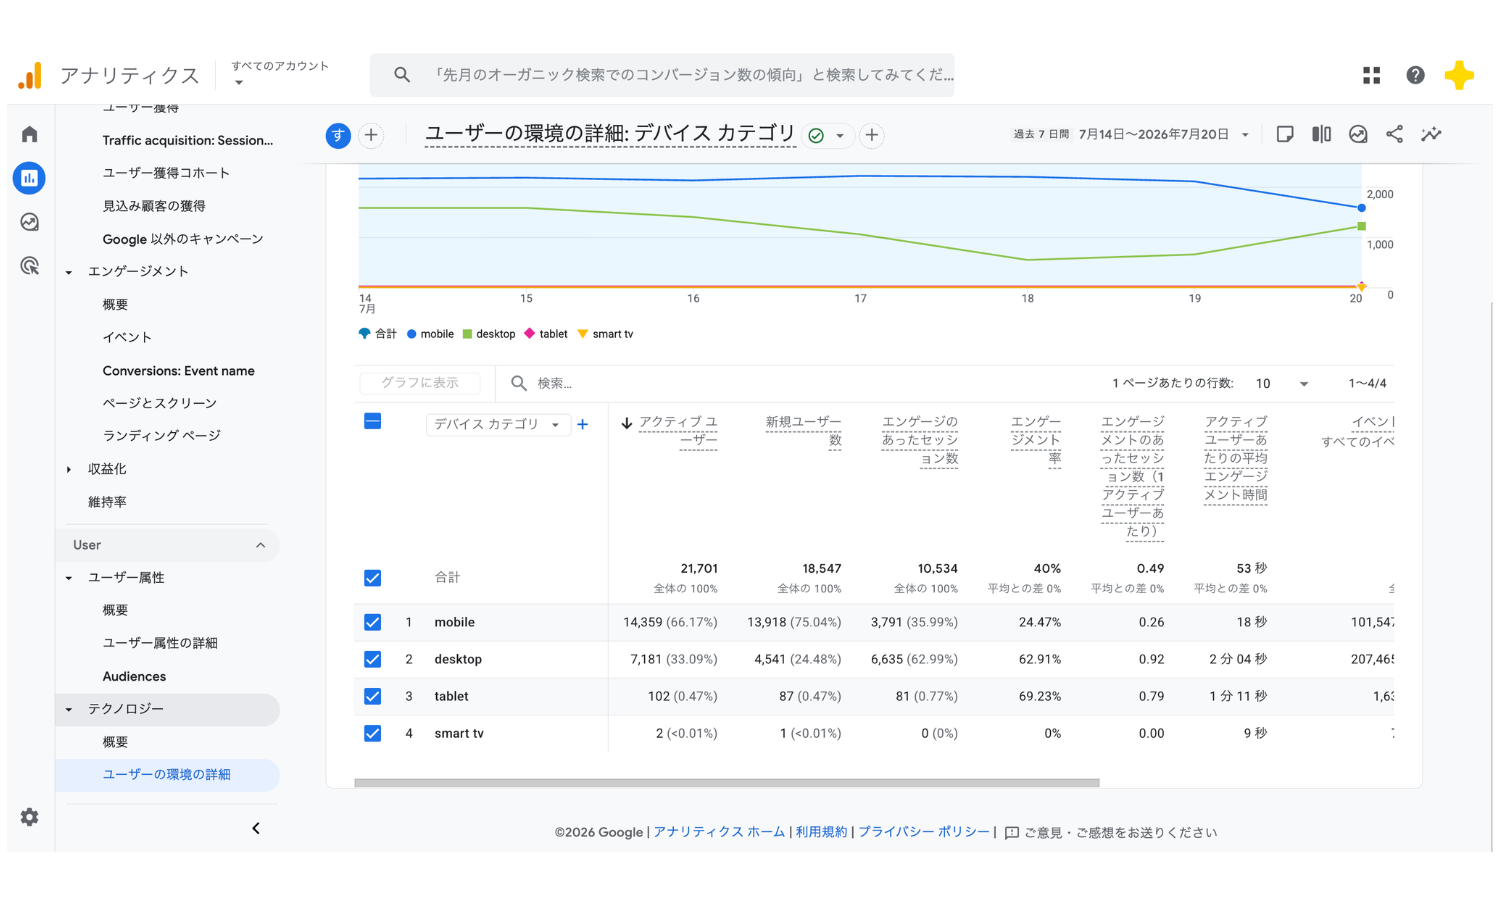Open 利用規約 footer link

(x=821, y=832)
